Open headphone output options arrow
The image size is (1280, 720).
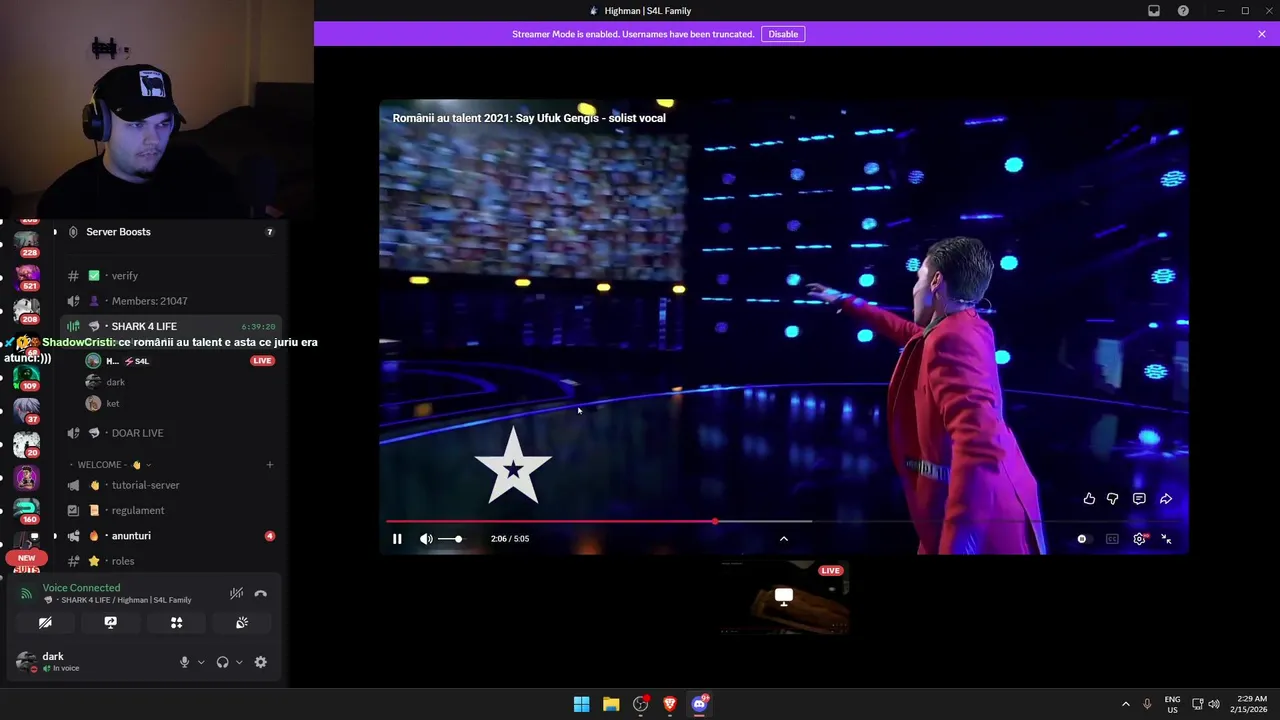(239, 662)
